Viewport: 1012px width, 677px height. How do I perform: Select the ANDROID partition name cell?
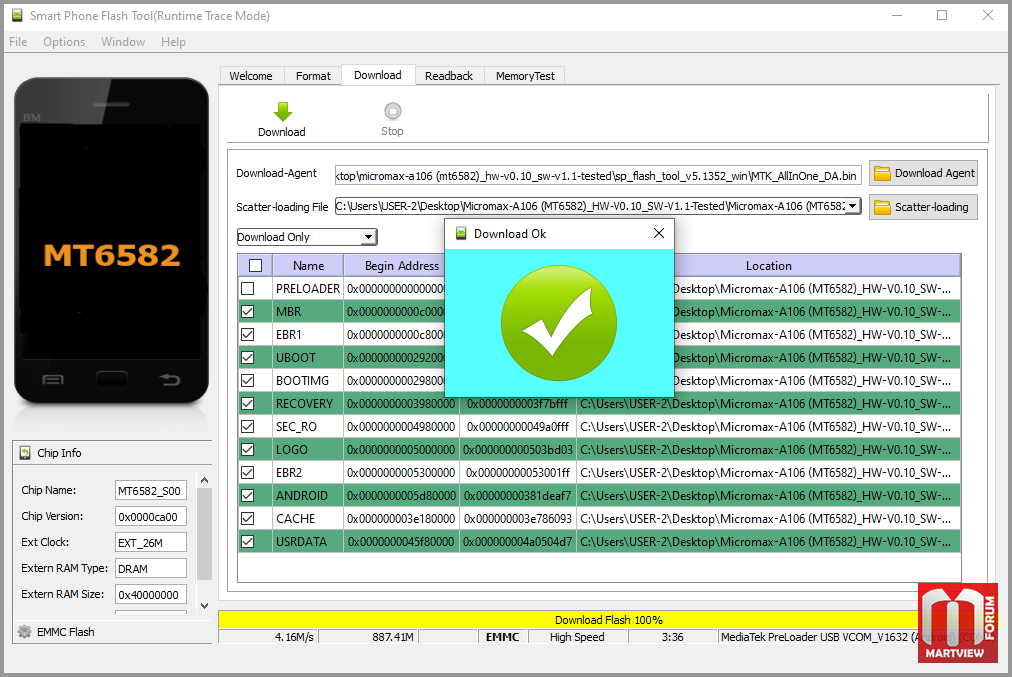(x=308, y=496)
